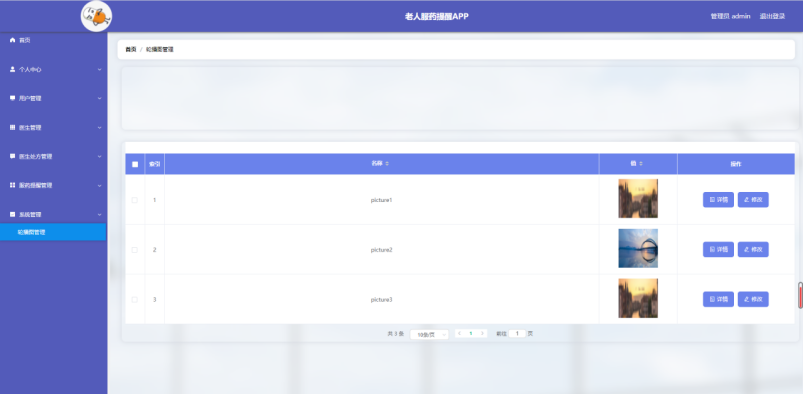The image size is (803, 394).
Task: Click the 服药提醒管理 sidebar icon
Action: [12, 185]
